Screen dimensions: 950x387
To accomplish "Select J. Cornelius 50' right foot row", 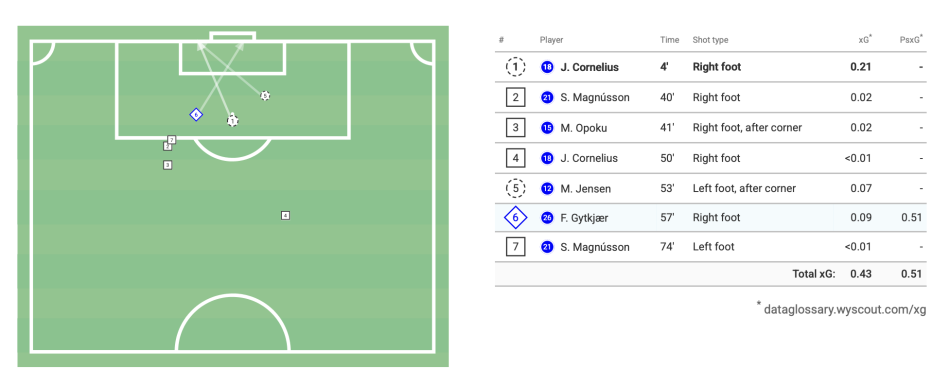I will tap(711, 158).
